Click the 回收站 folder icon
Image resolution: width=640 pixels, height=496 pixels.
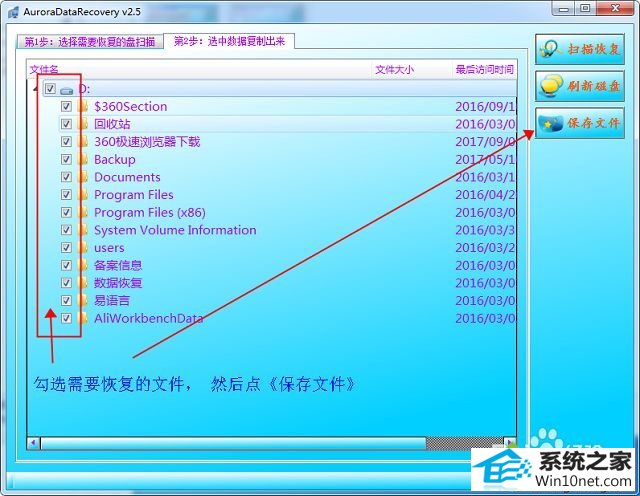click(82, 124)
